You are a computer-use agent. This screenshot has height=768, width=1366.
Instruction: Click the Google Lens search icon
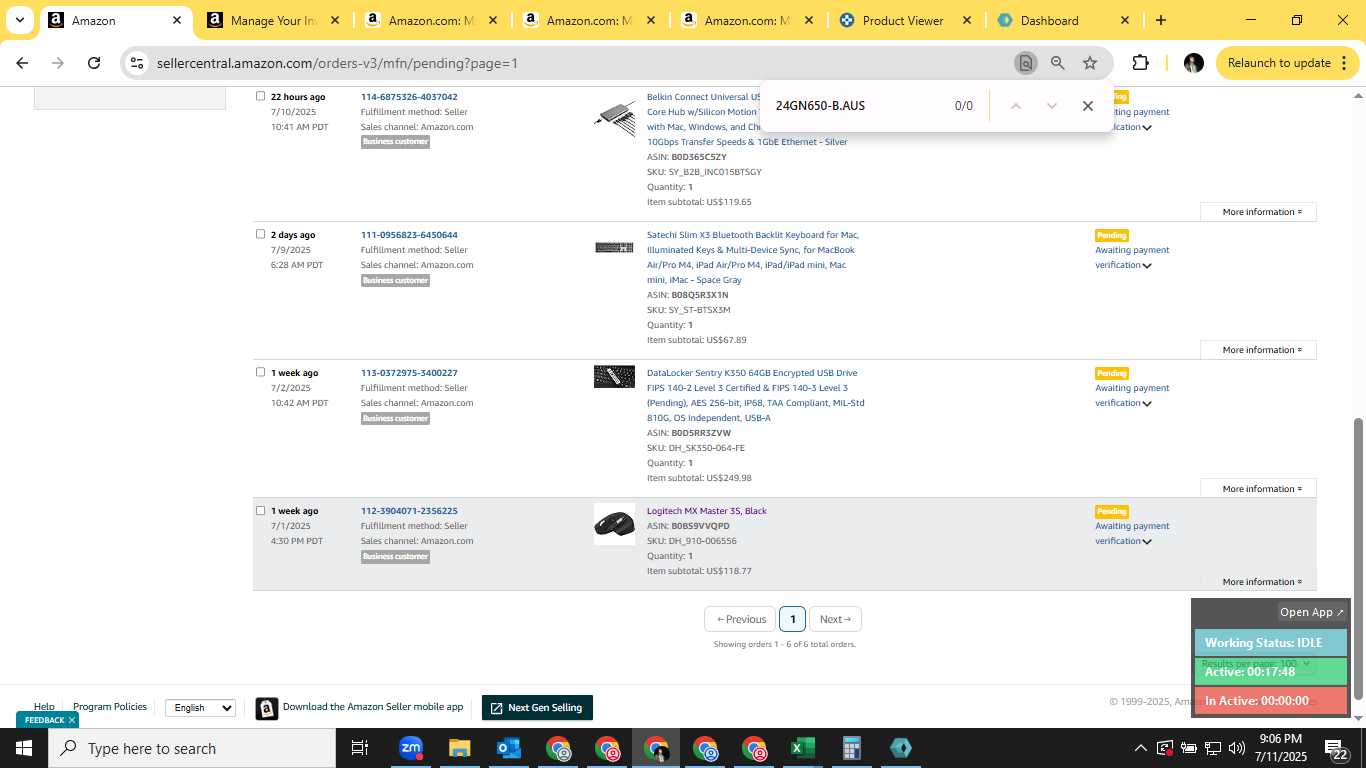(x=1025, y=63)
